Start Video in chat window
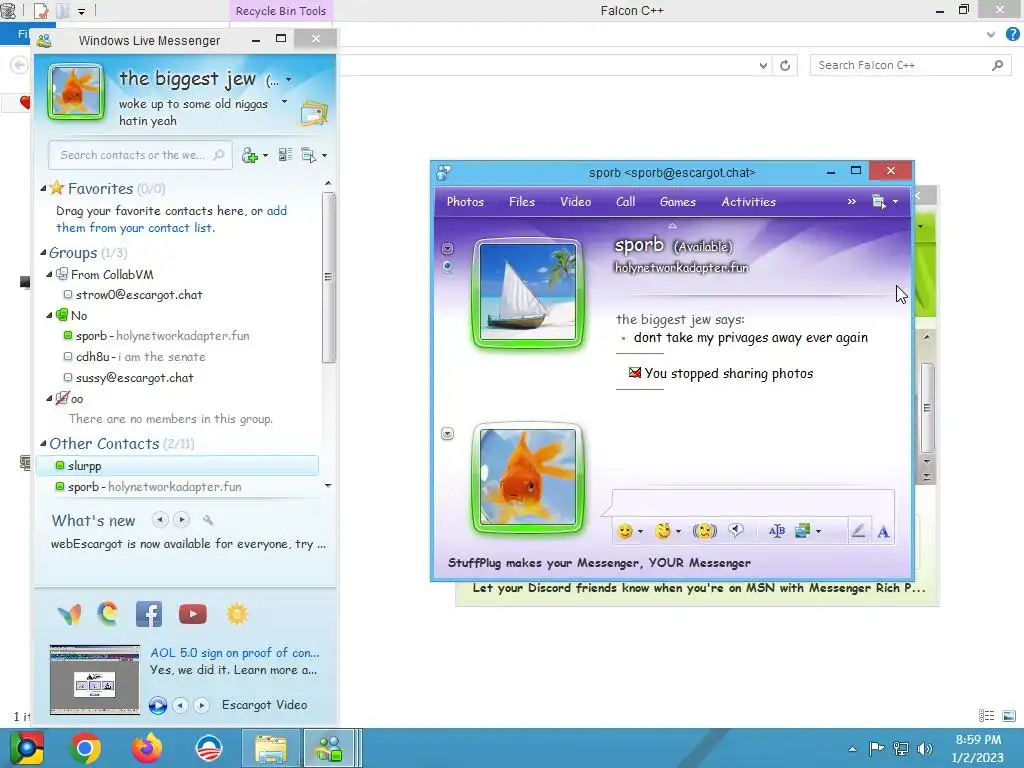Viewport: 1024px width, 768px height. [575, 202]
